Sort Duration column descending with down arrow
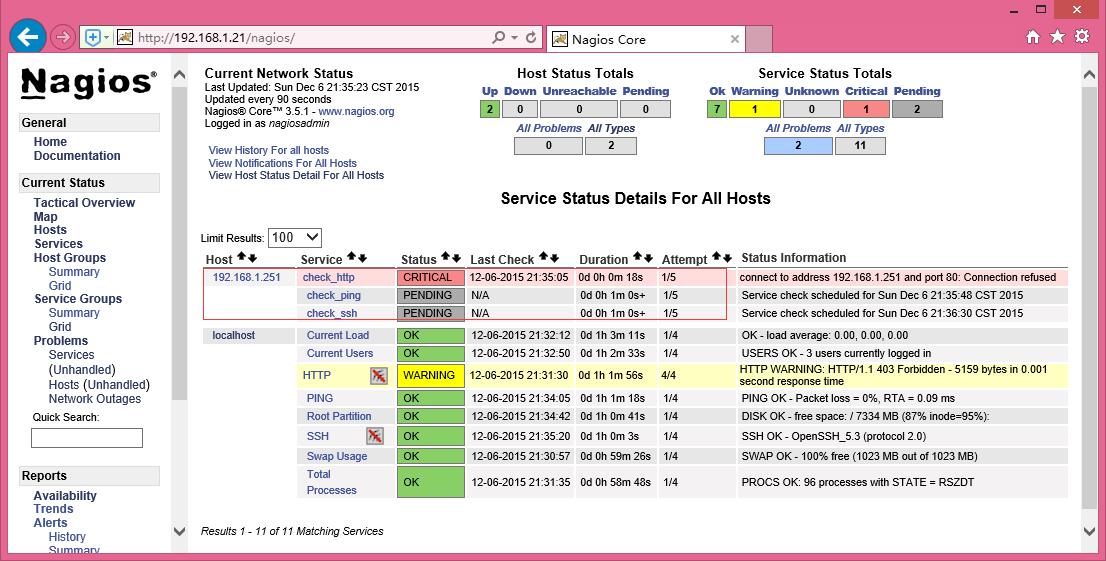Viewport: 1106px width, 561px height. 648,258
